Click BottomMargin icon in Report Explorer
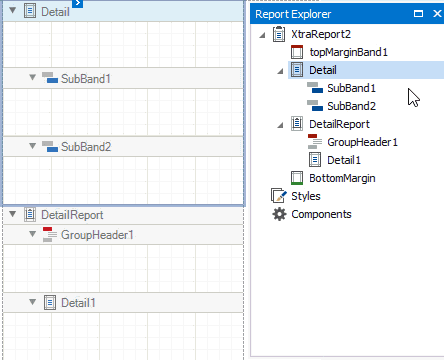The image size is (444, 360). pyautogui.click(x=297, y=178)
